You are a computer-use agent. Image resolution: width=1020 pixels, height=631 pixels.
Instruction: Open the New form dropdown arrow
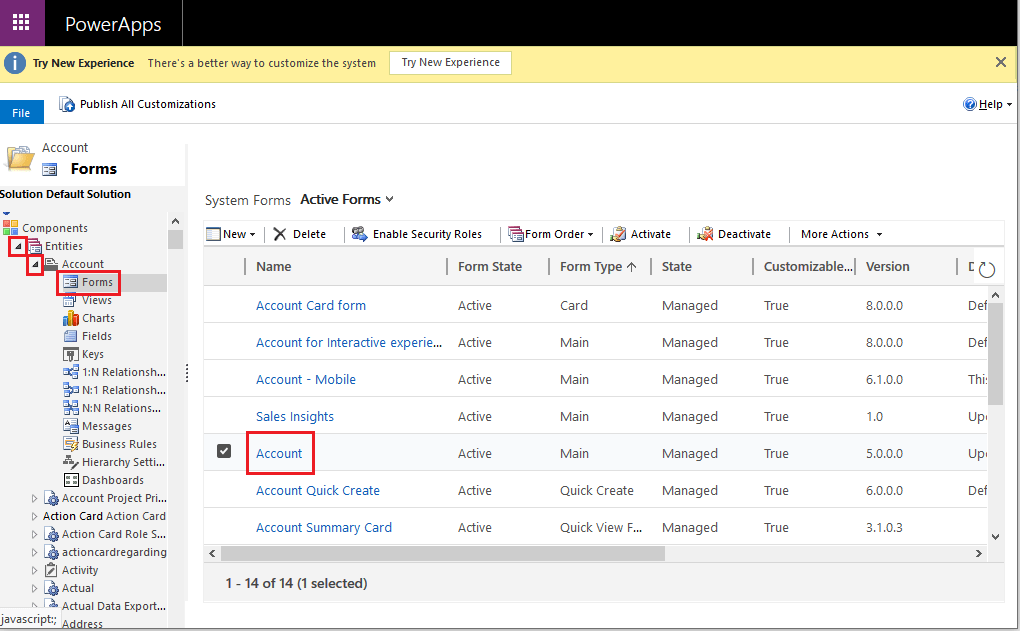point(252,235)
